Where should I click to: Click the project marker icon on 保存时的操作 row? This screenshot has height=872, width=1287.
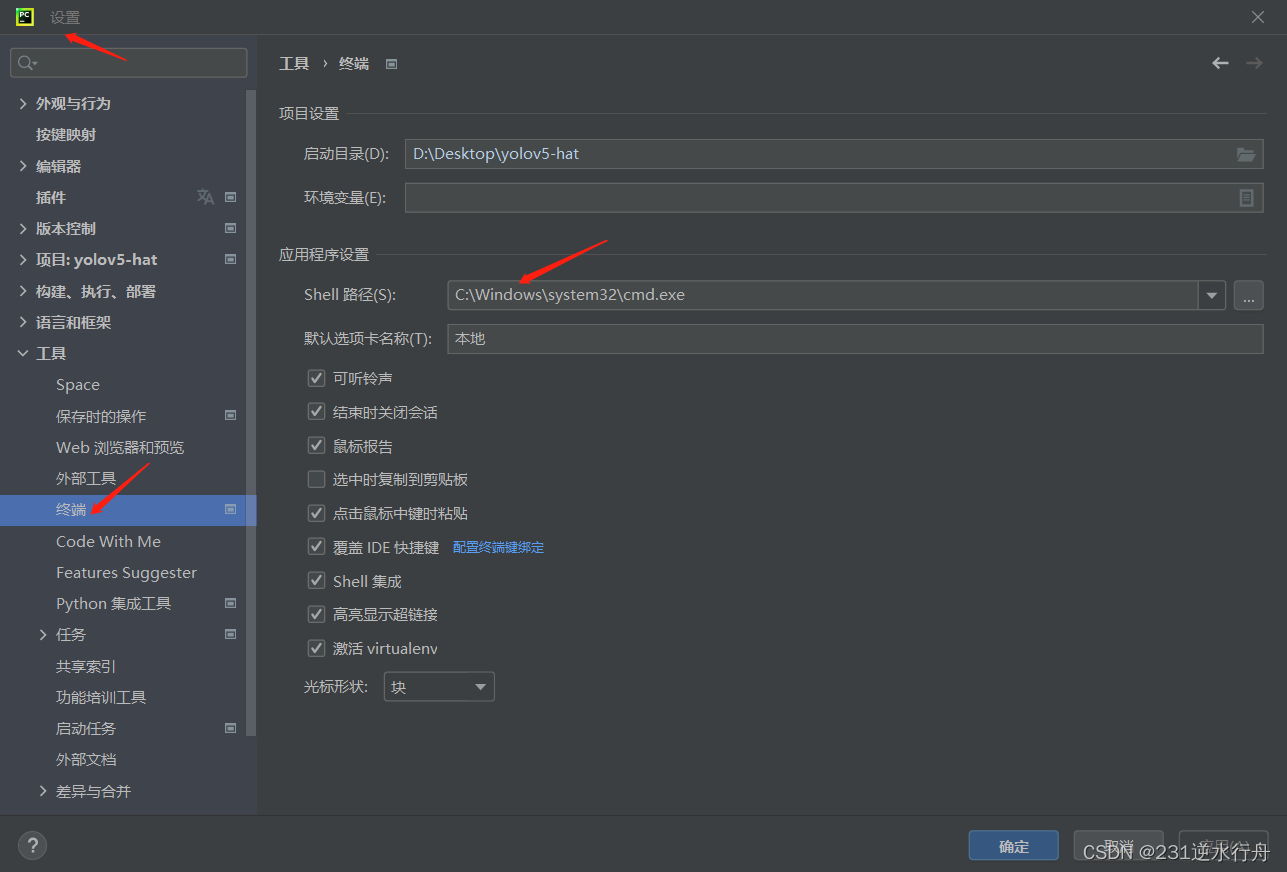click(x=230, y=415)
